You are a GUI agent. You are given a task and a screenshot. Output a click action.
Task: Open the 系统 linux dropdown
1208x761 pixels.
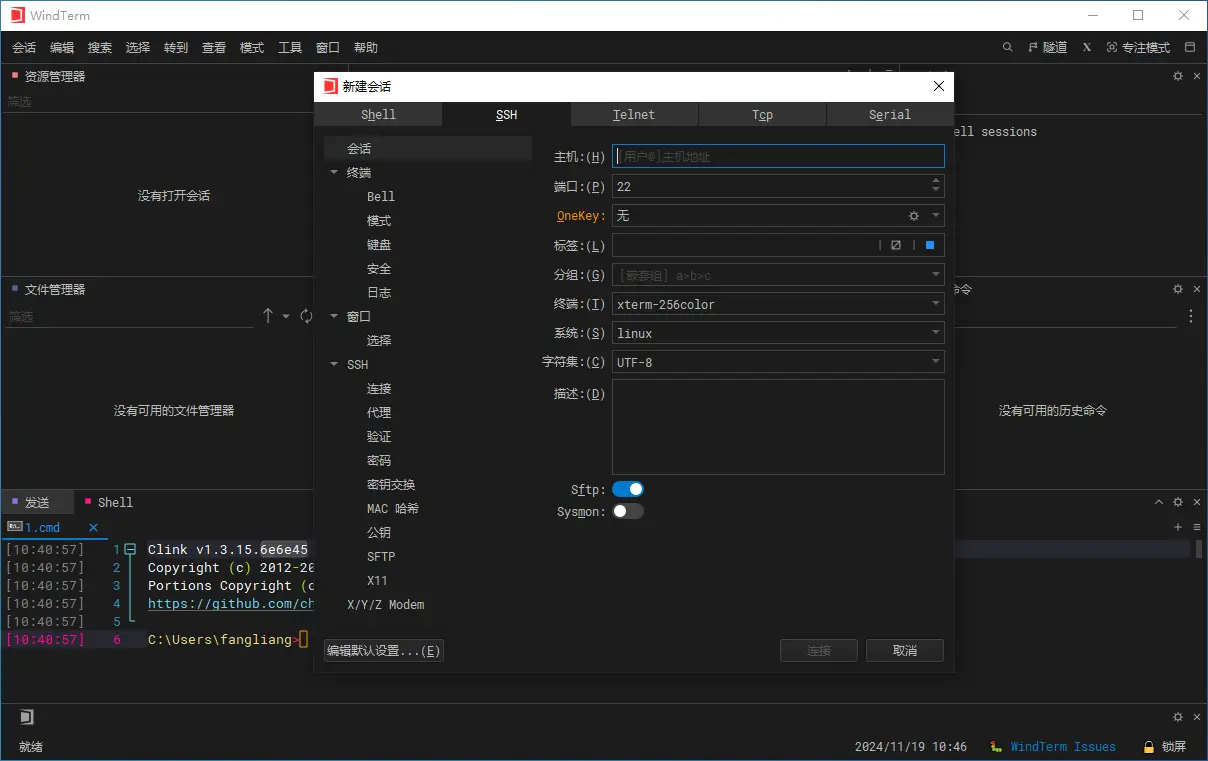[x=778, y=333]
